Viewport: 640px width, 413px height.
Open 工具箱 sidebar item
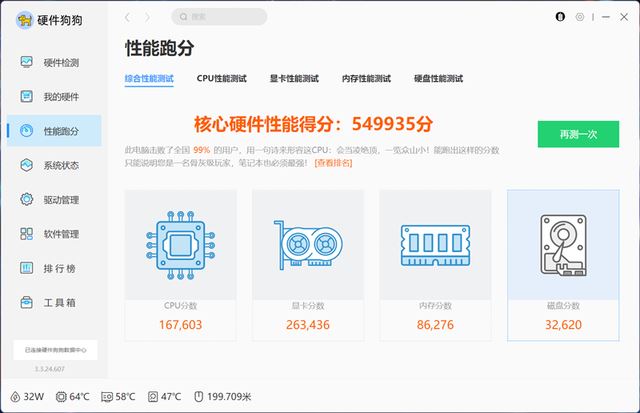click(54, 302)
